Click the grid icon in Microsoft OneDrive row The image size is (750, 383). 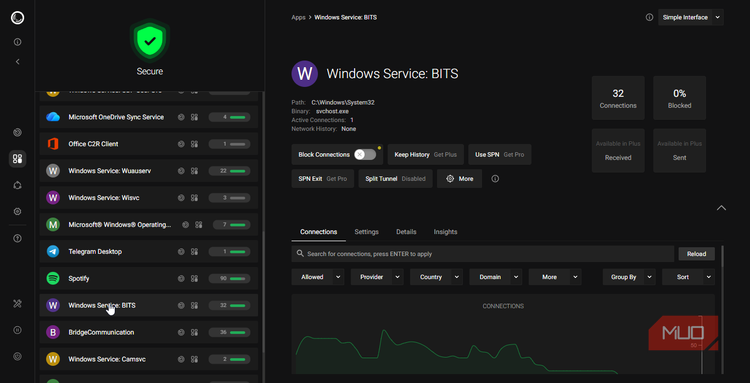click(194, 117)
